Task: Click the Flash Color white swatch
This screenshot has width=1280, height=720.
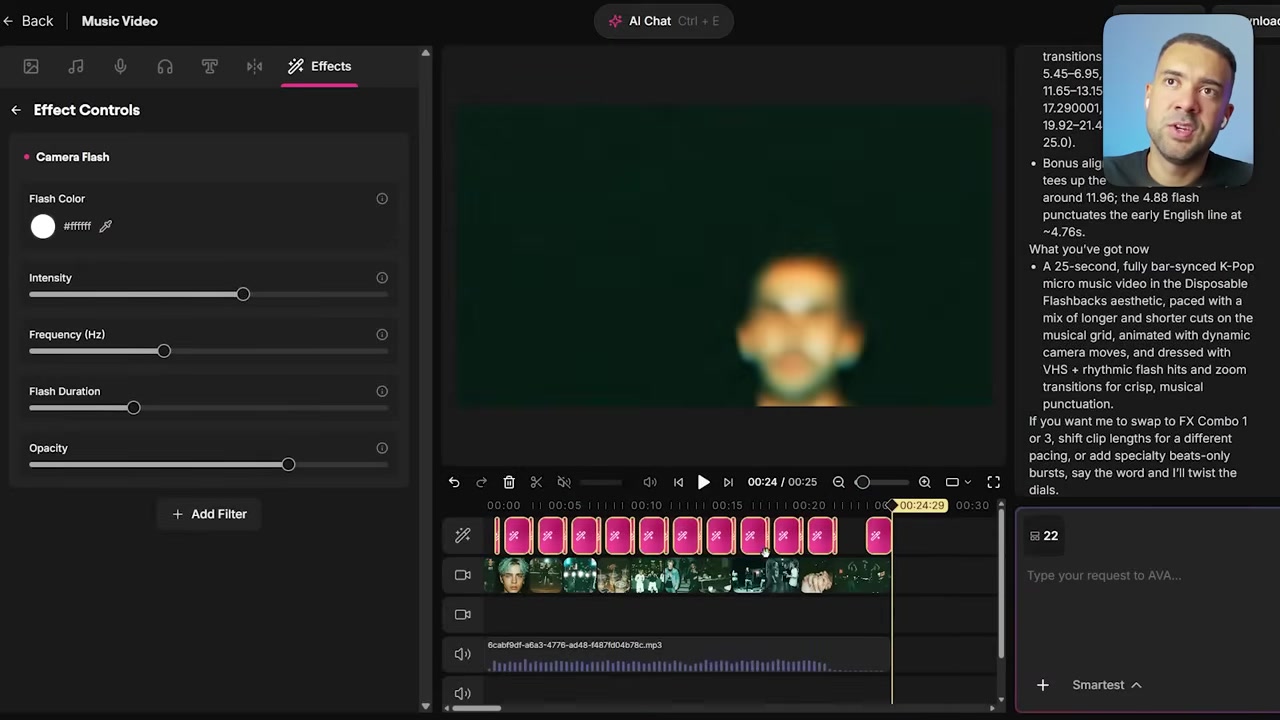Action: pyautogui.click(x=43, y=226)
